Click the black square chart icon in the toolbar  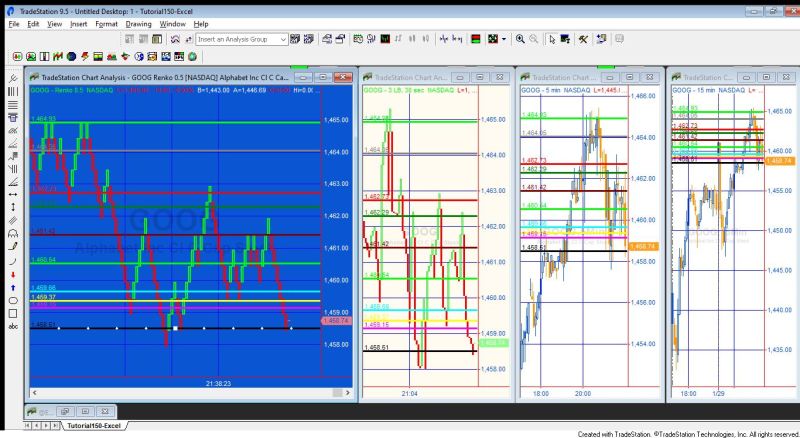[385, 39]
